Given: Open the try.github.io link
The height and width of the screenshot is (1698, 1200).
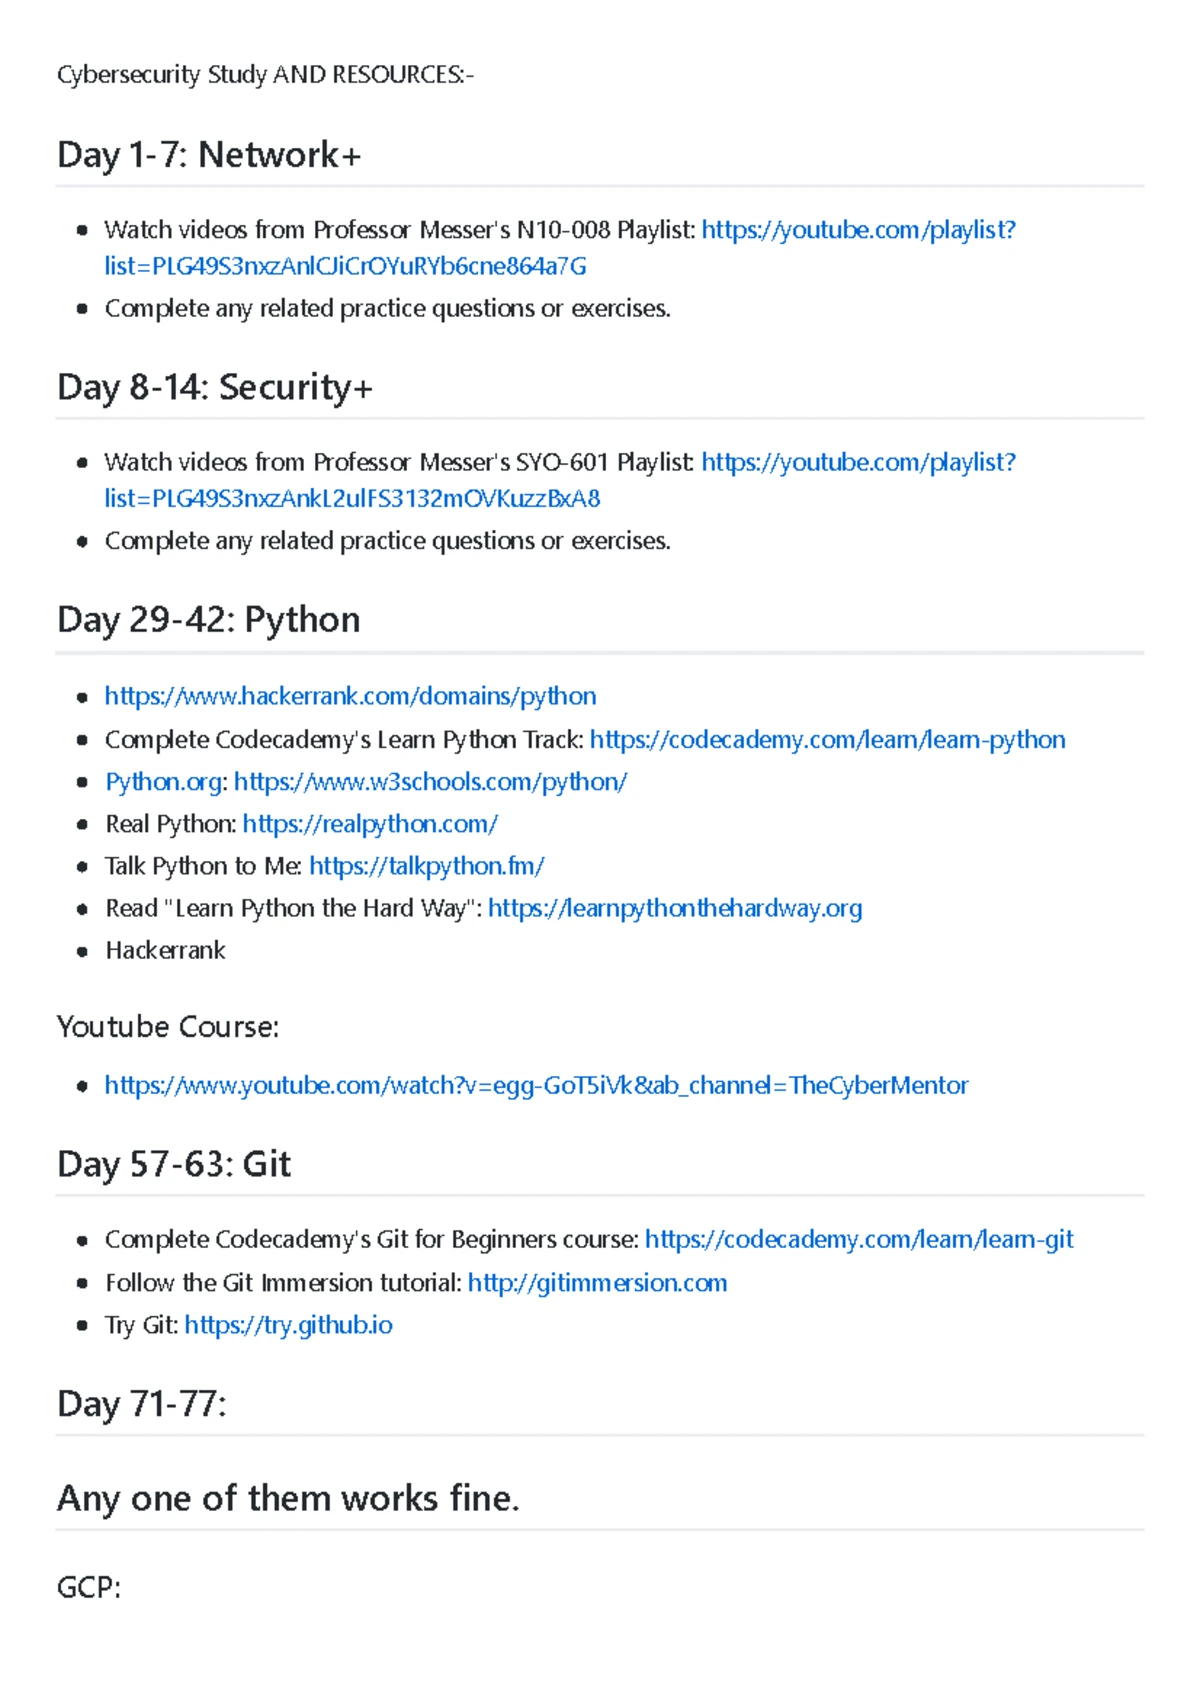Looking at the screenshot, I should pyautogui.click(x=288, y=1325).
